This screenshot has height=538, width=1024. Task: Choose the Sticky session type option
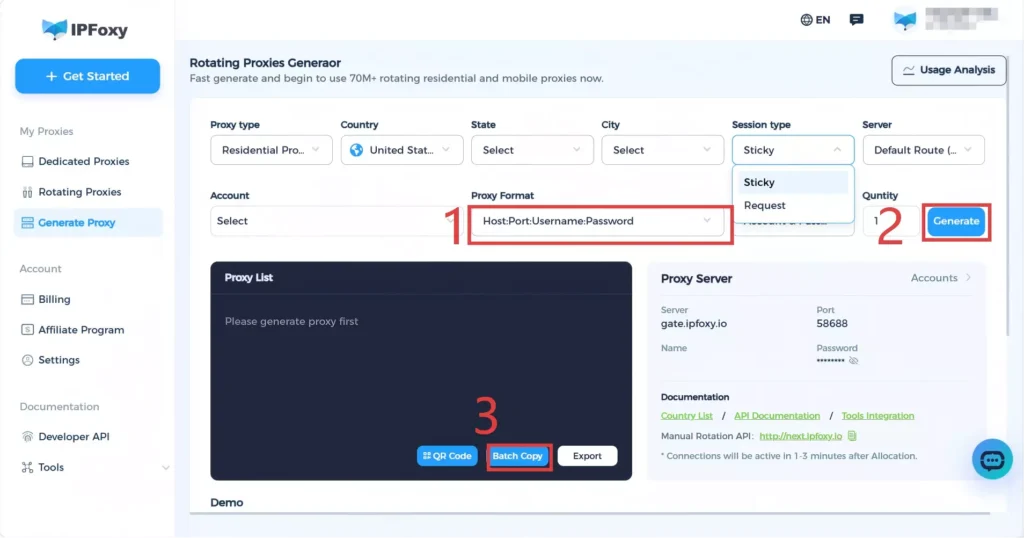point(759,182)
